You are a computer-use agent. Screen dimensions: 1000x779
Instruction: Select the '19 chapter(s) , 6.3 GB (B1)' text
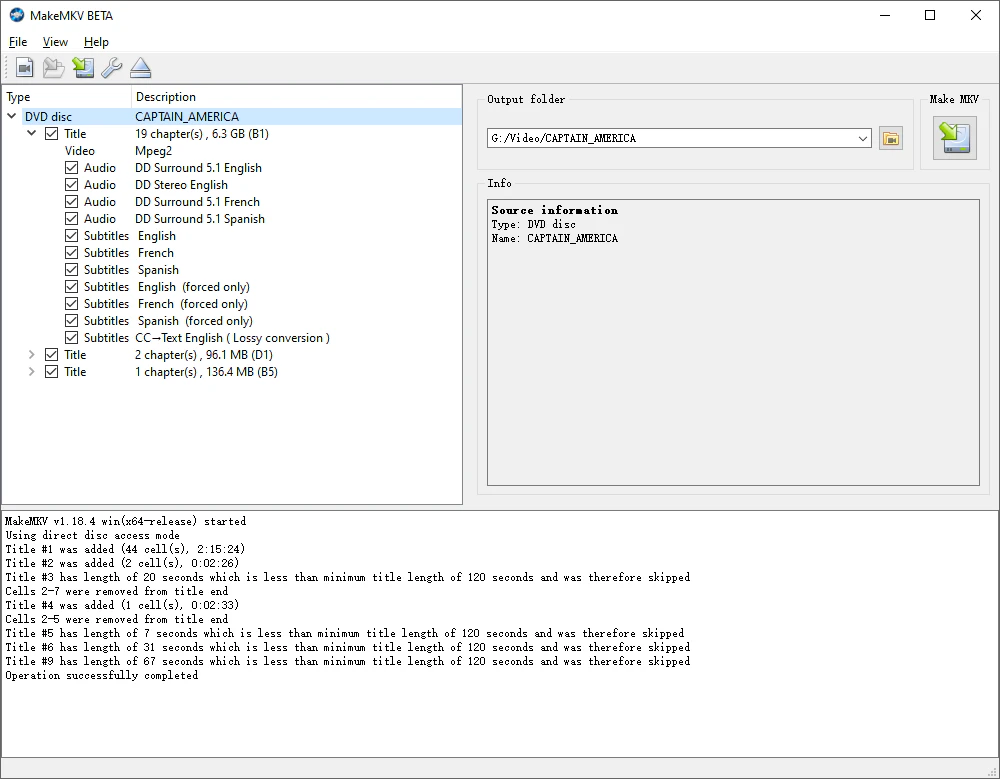coord(202,134)
